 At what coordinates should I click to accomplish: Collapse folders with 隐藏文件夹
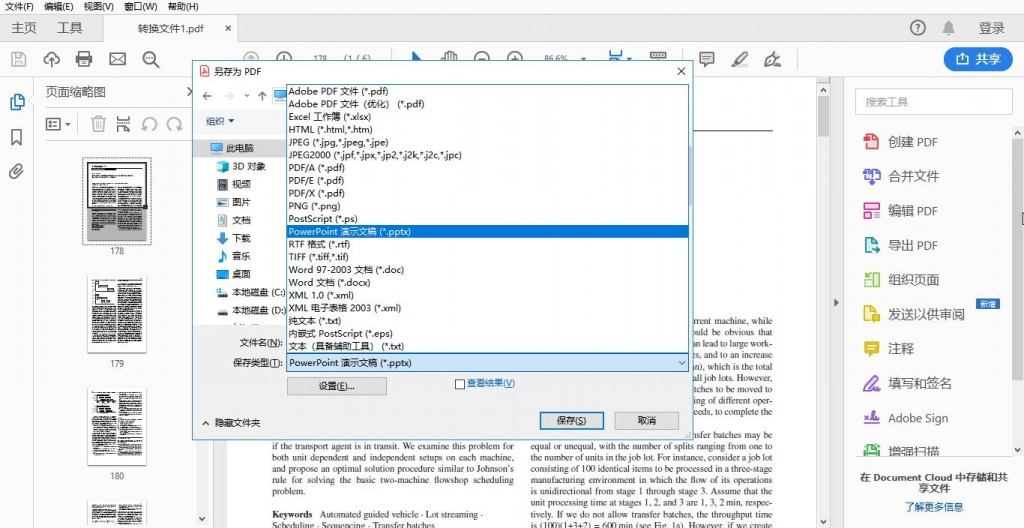coord(231,423)
